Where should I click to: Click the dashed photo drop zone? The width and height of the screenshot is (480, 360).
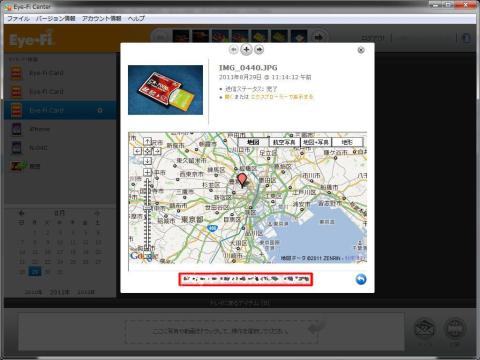click(x=222, y=332)
